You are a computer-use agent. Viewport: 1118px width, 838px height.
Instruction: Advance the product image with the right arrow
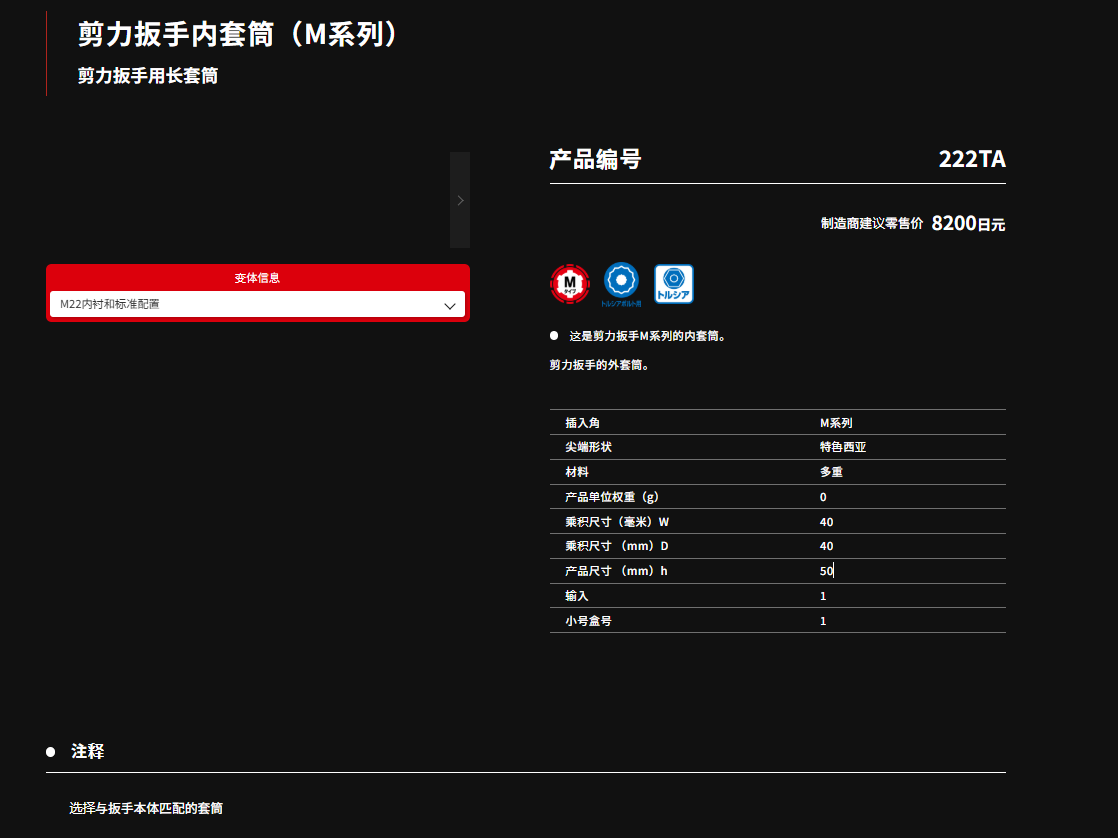coord(460,200)
